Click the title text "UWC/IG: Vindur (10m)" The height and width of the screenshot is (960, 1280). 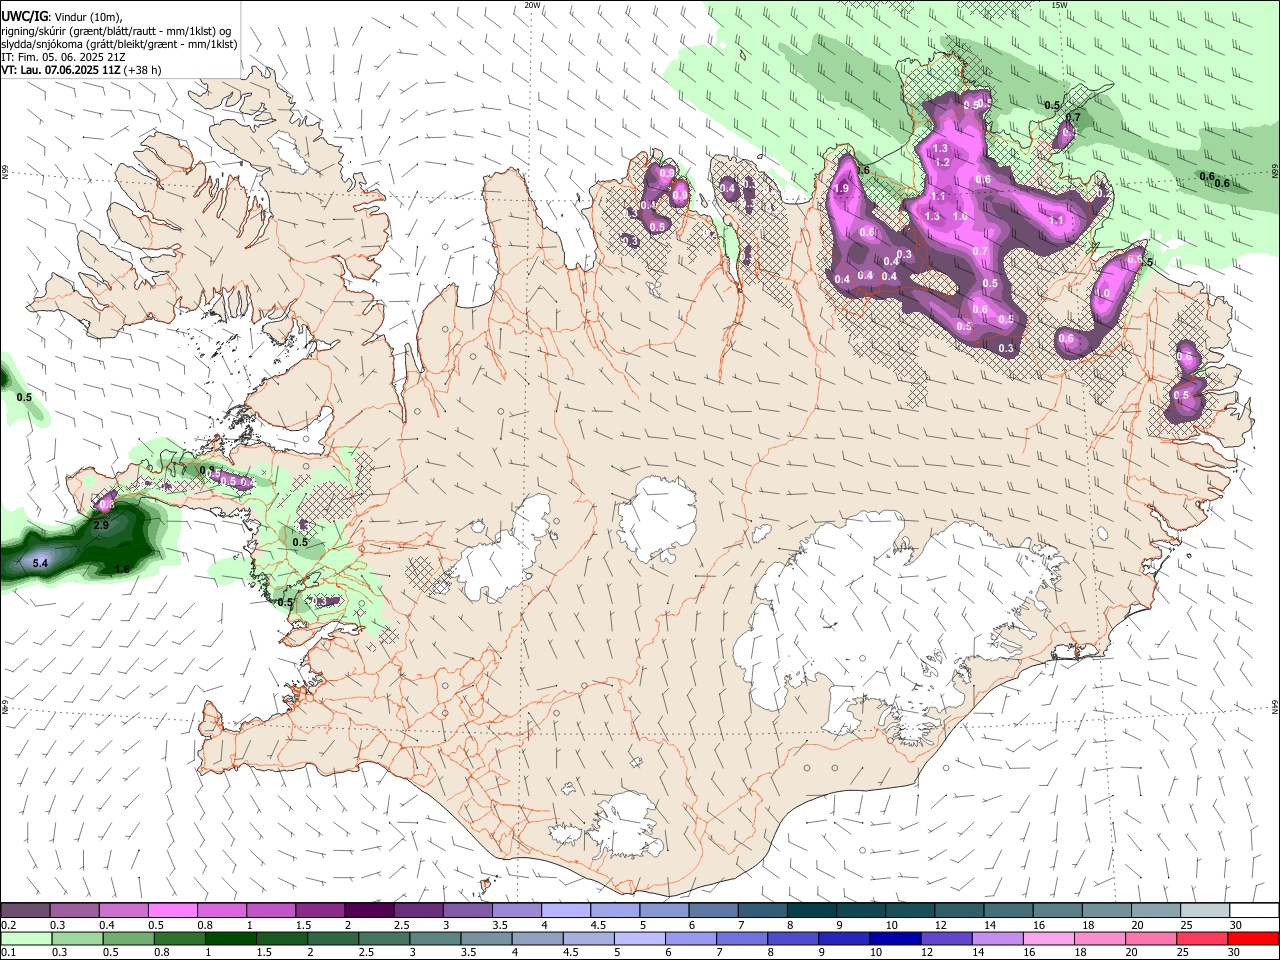click(x=62, y=16)
